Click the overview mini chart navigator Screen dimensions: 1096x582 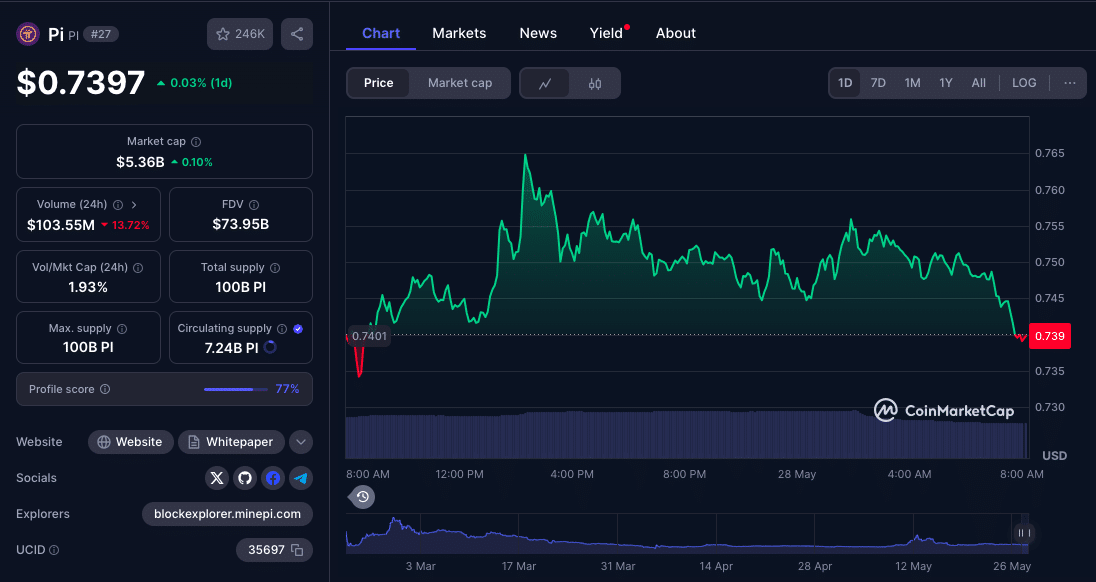[687, 534]
